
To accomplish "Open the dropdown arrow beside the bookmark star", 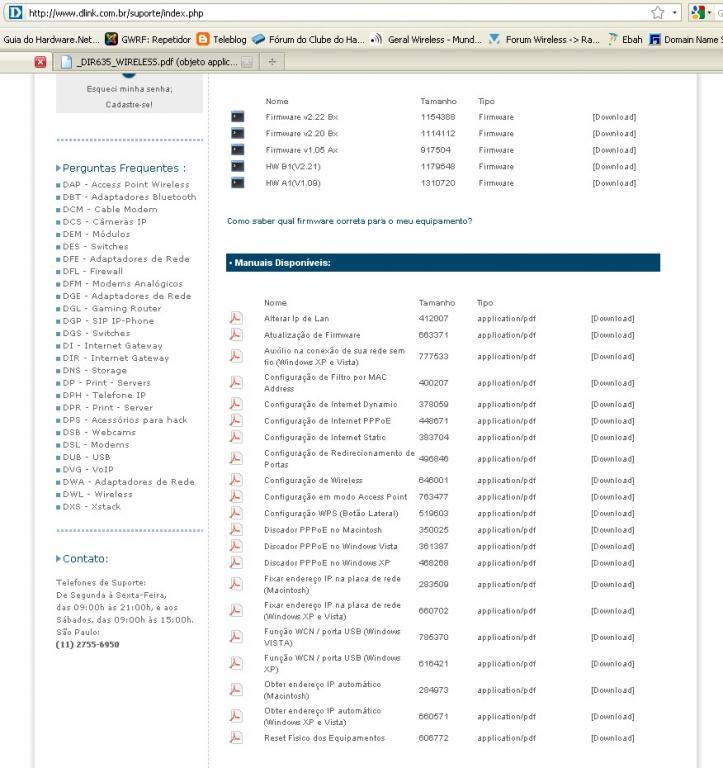I will tap(675, 13).
